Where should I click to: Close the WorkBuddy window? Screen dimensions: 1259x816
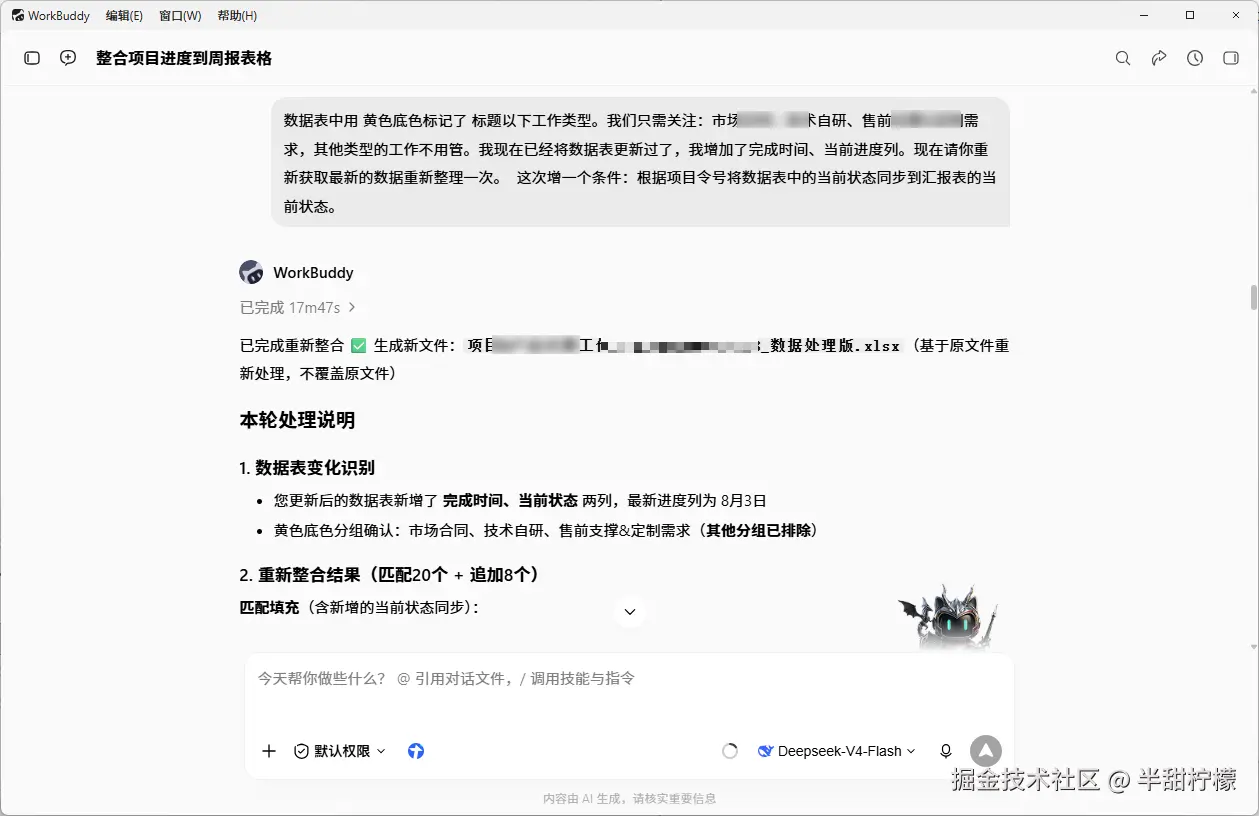pos(1236,15)
